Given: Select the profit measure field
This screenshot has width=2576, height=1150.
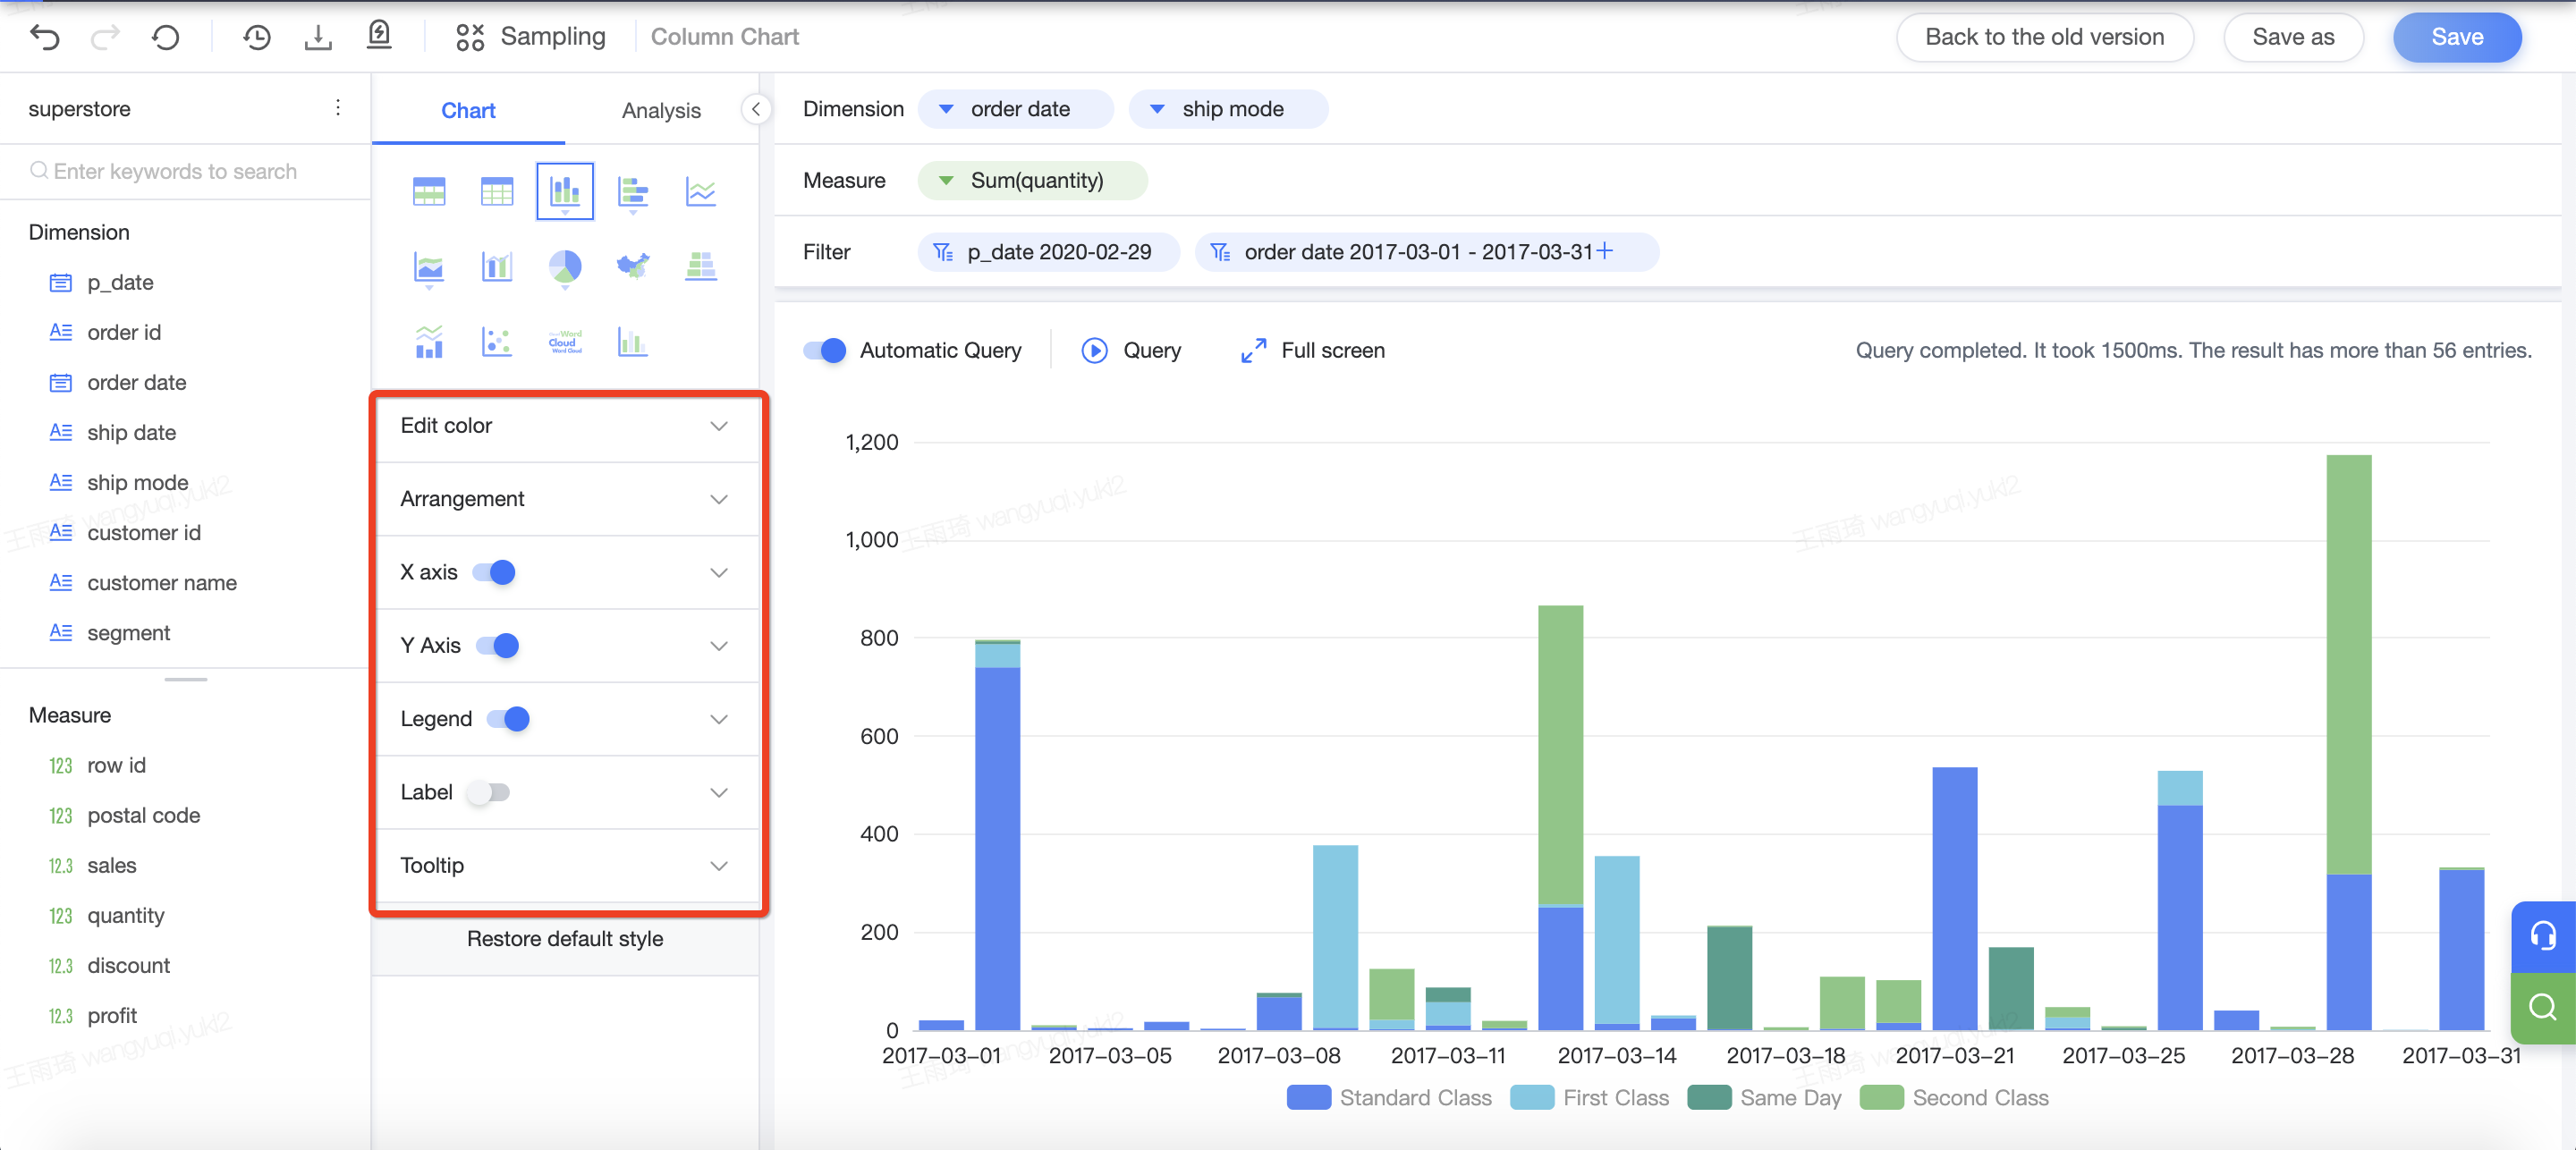Looking at the screenshot, I should tap(112, 1016).
